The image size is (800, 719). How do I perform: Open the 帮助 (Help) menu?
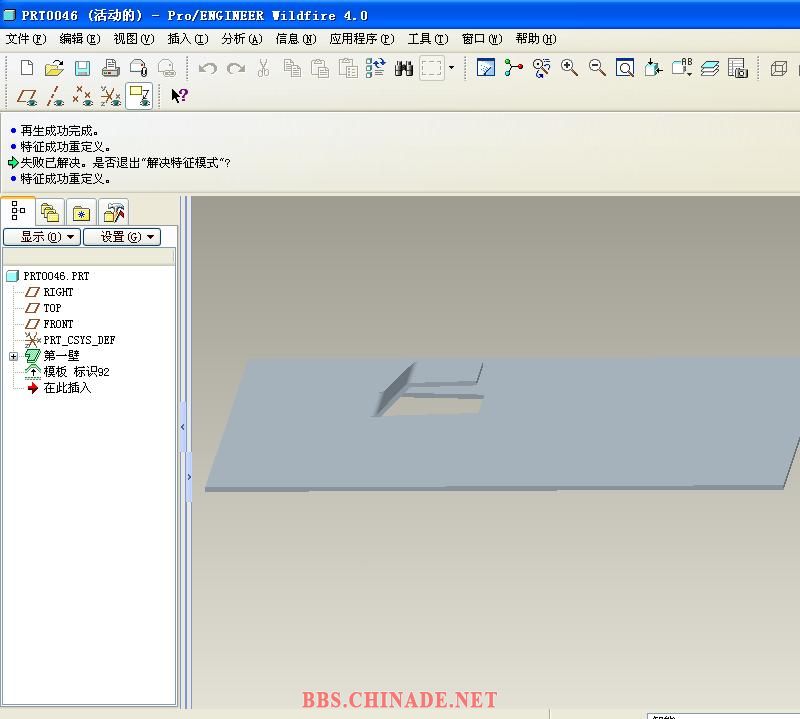[536, 39]
